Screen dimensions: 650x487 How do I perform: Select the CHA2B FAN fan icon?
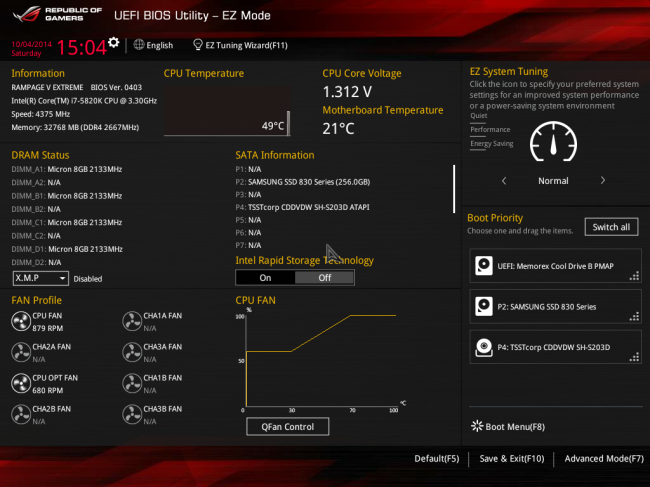tap(21, 414)
